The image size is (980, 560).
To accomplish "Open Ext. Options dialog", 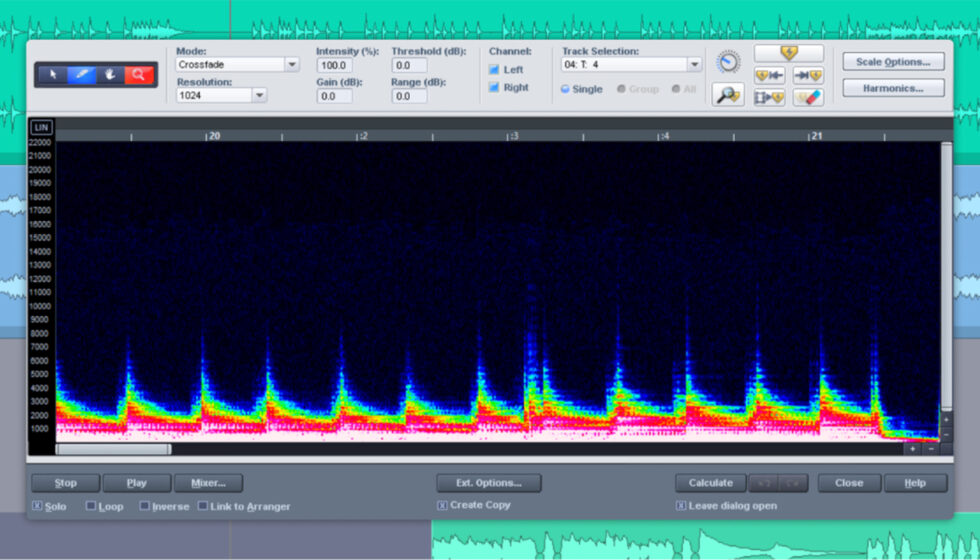I will click(489, 483).
